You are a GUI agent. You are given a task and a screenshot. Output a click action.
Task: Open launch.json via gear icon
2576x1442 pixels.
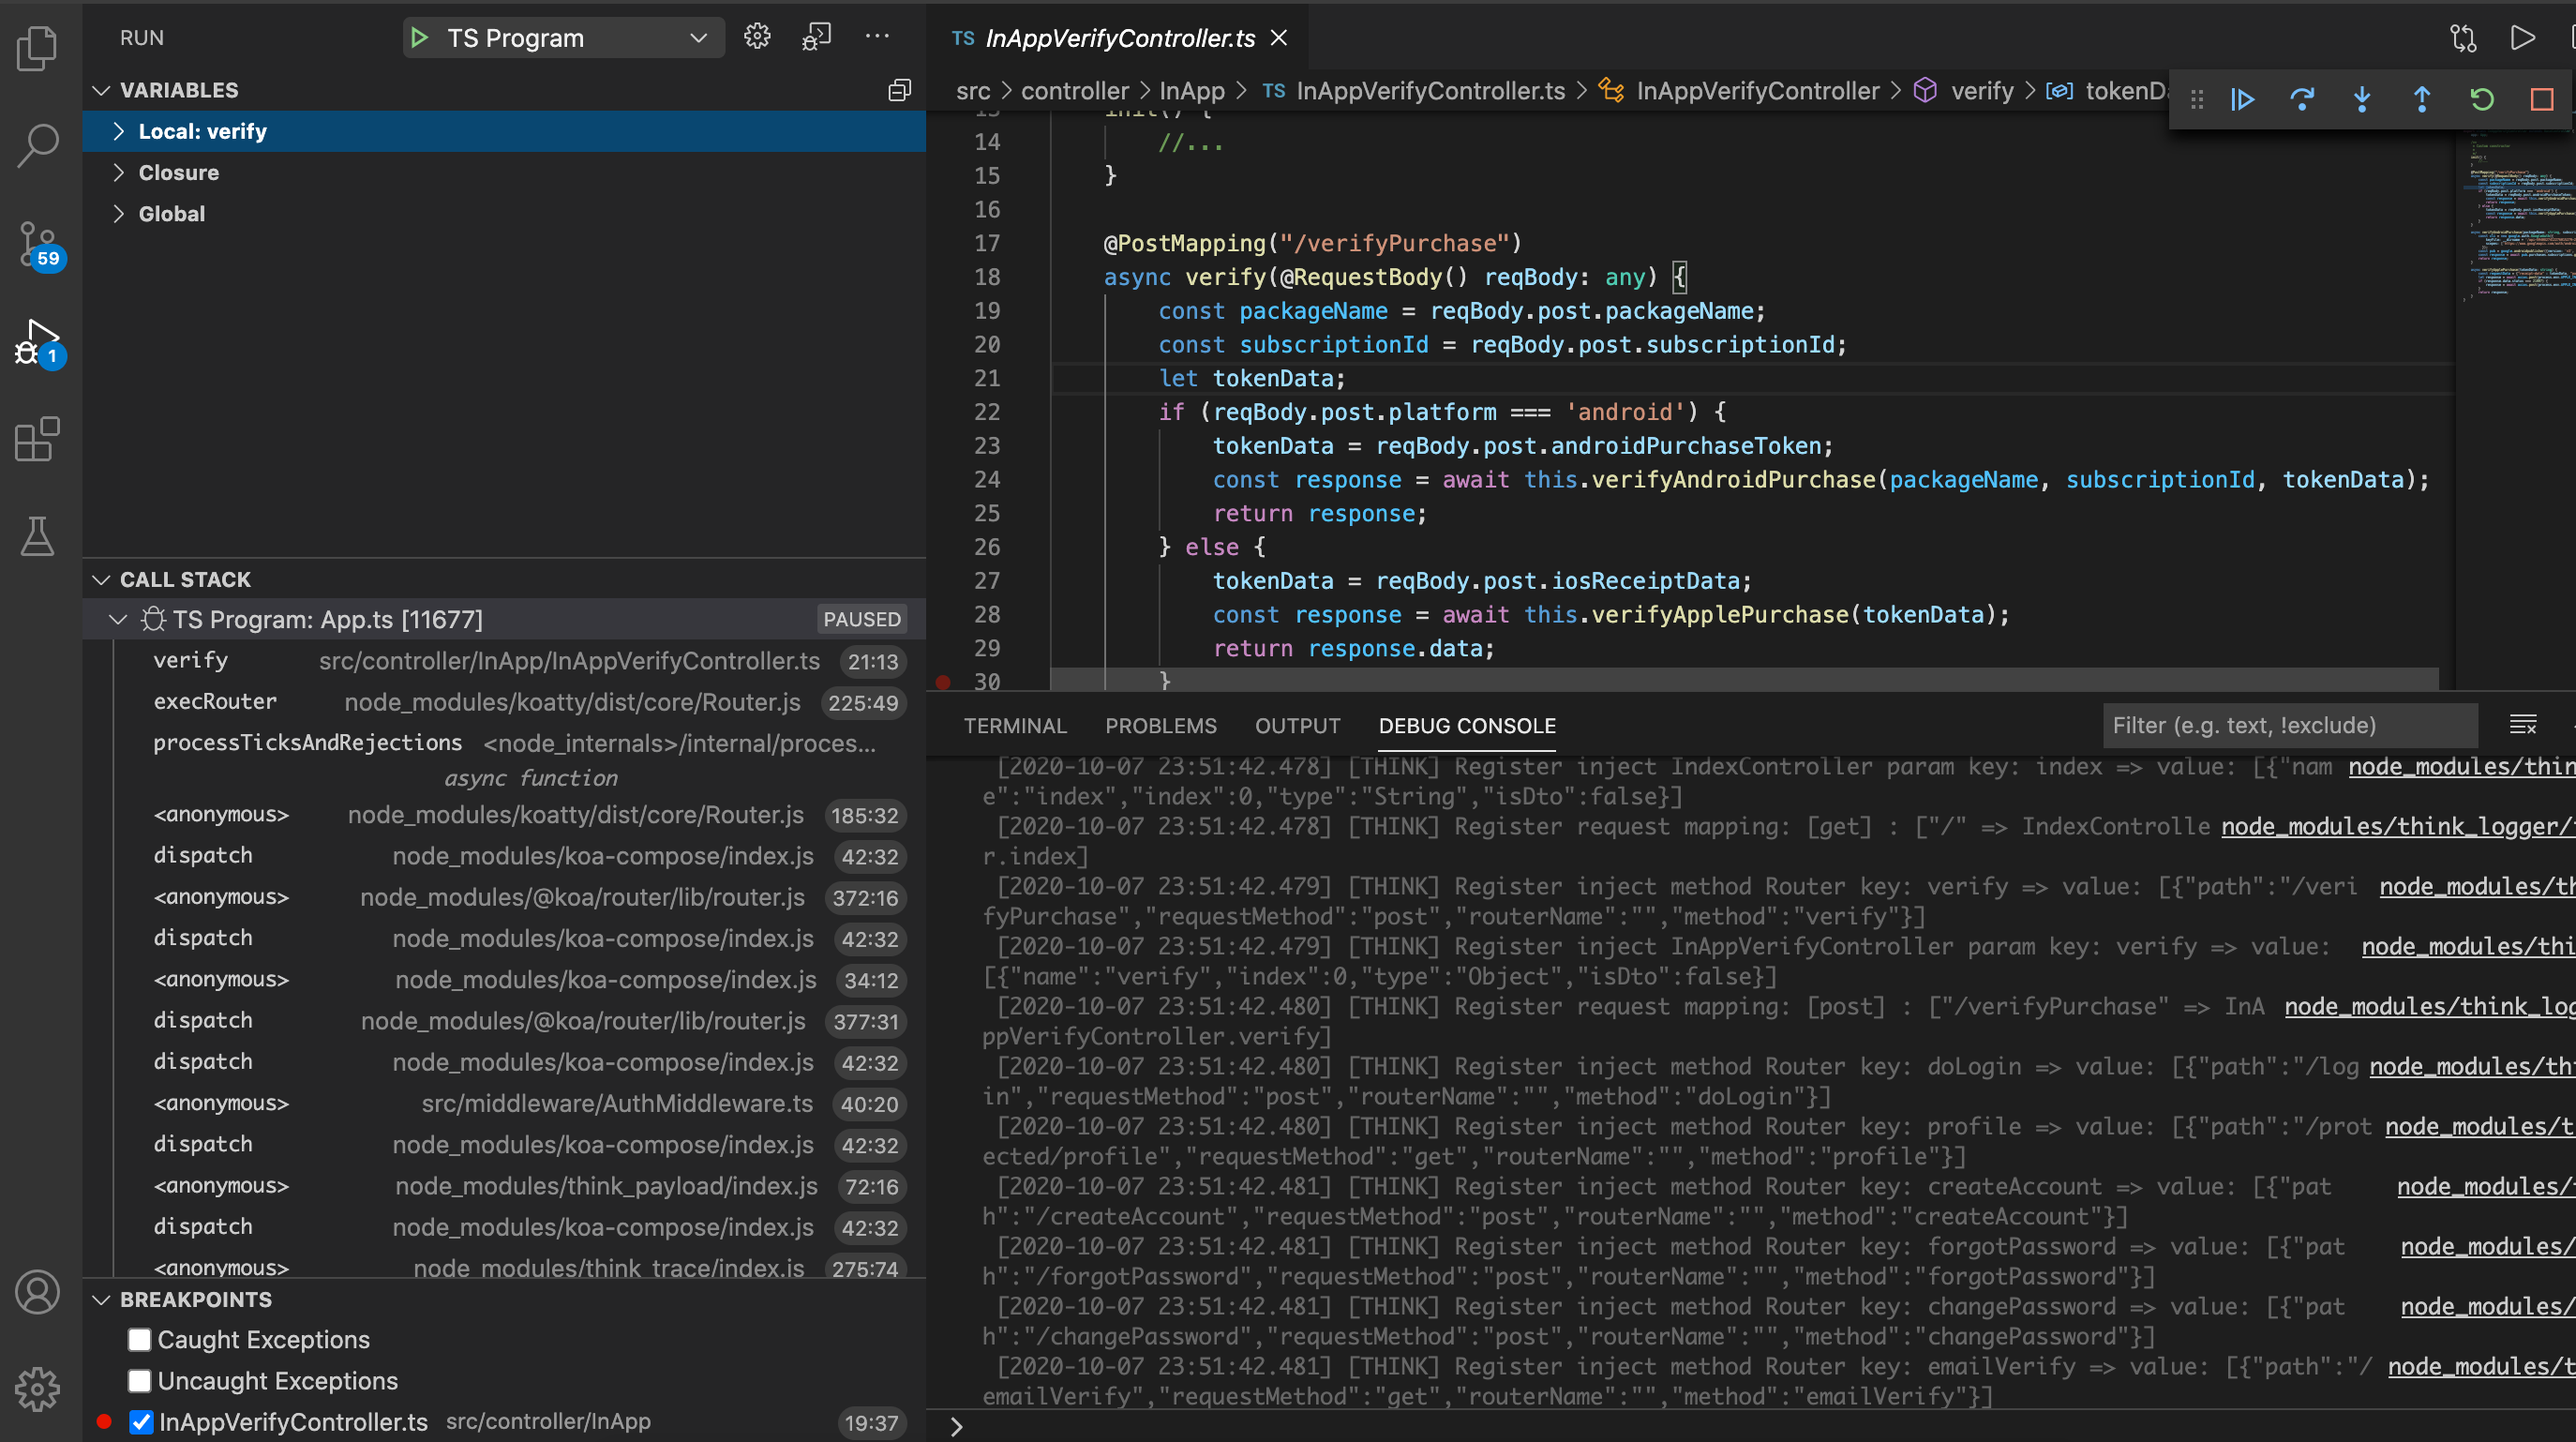click(x=757, y=37)
